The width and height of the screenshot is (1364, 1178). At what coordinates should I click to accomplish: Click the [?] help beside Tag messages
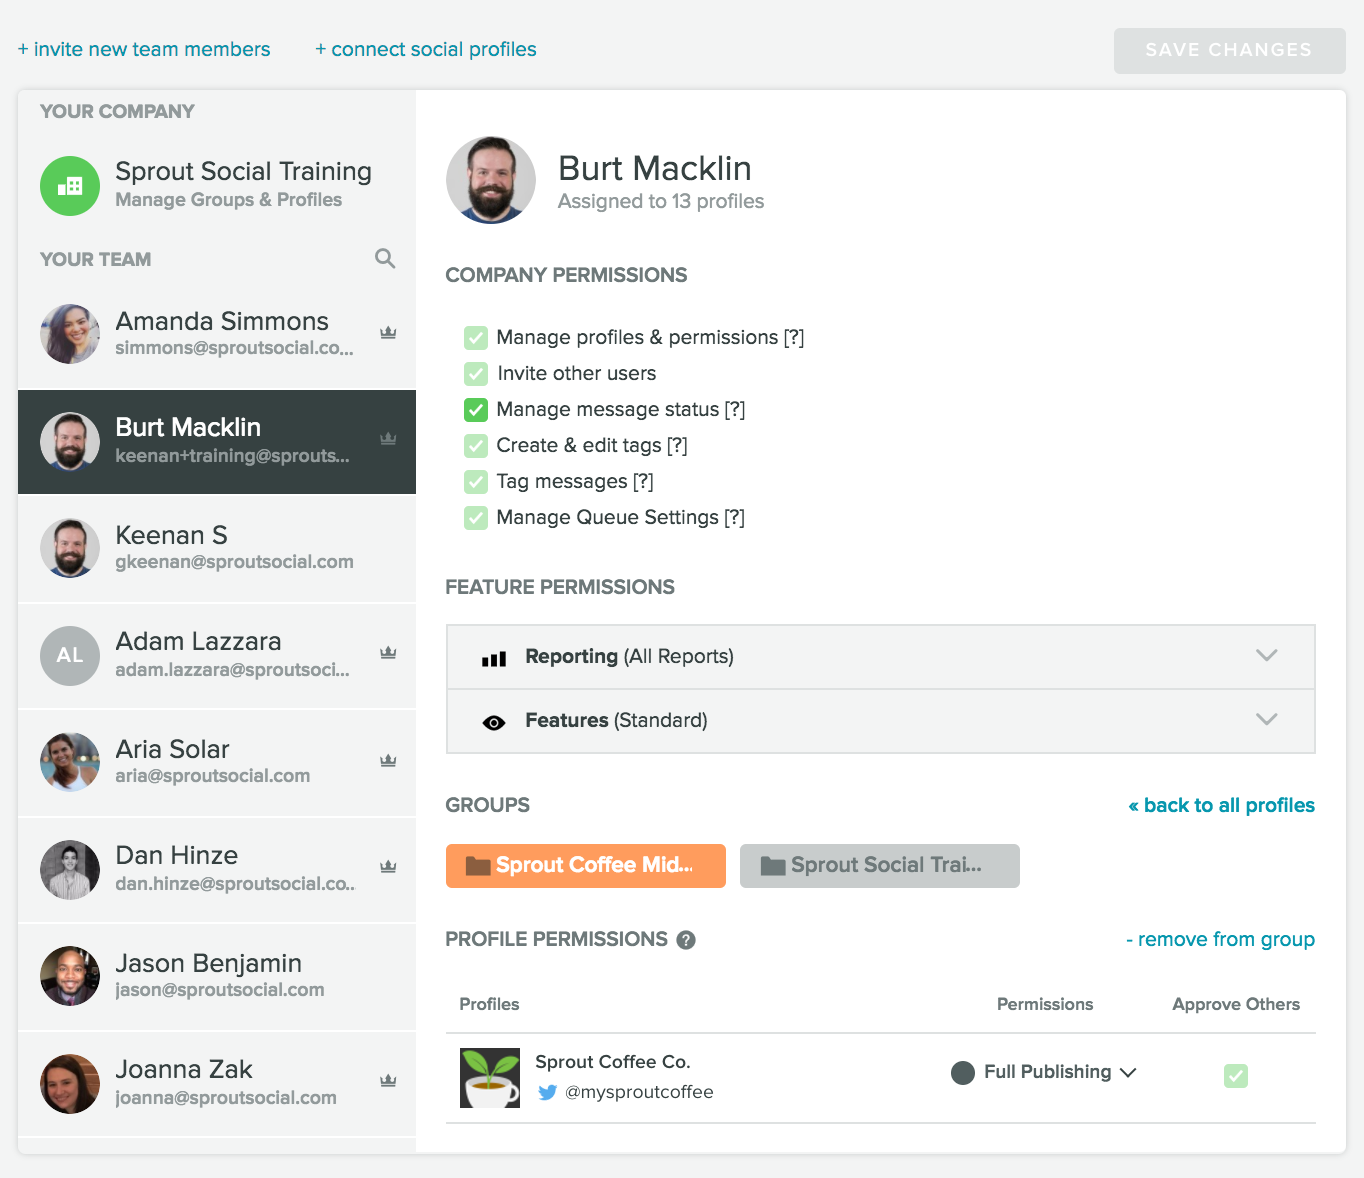[643, 482]
